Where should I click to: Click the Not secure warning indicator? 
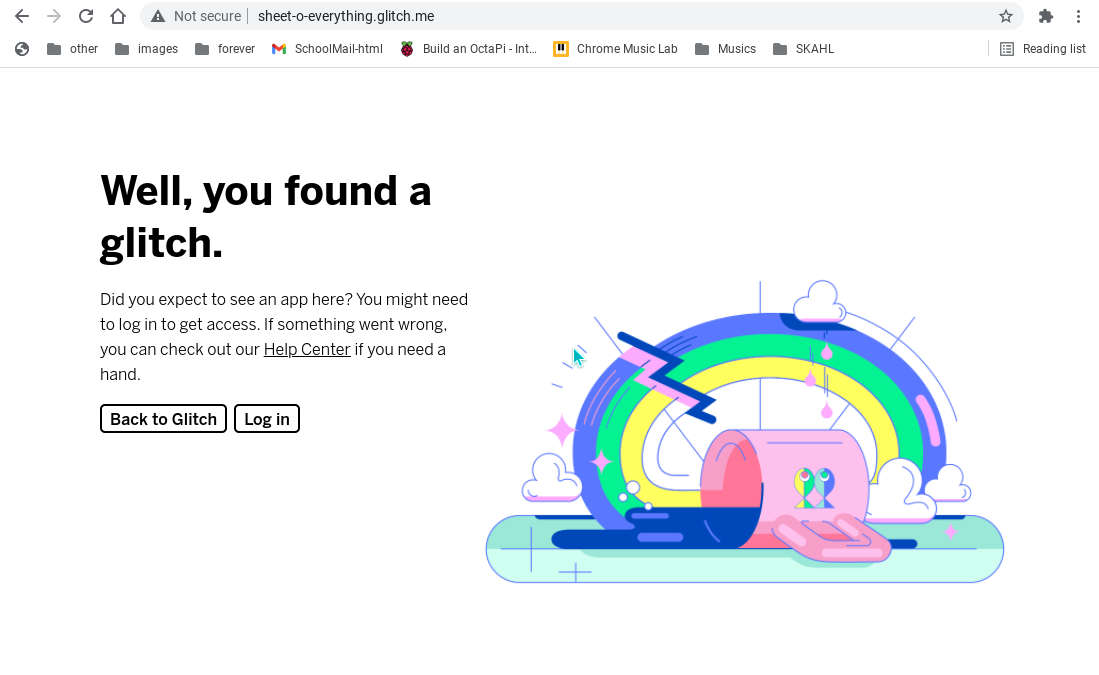point(196,16)
